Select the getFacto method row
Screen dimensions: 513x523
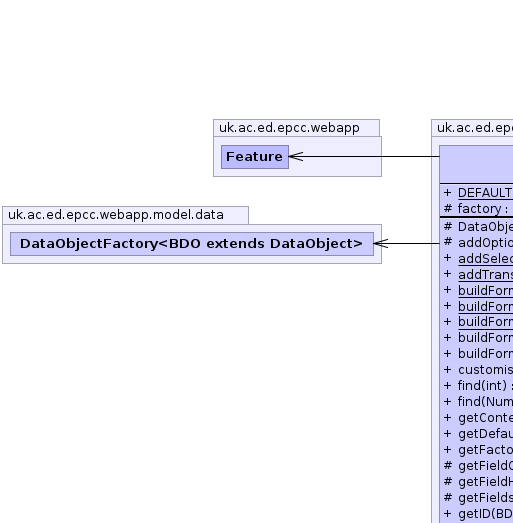point(478,450)
